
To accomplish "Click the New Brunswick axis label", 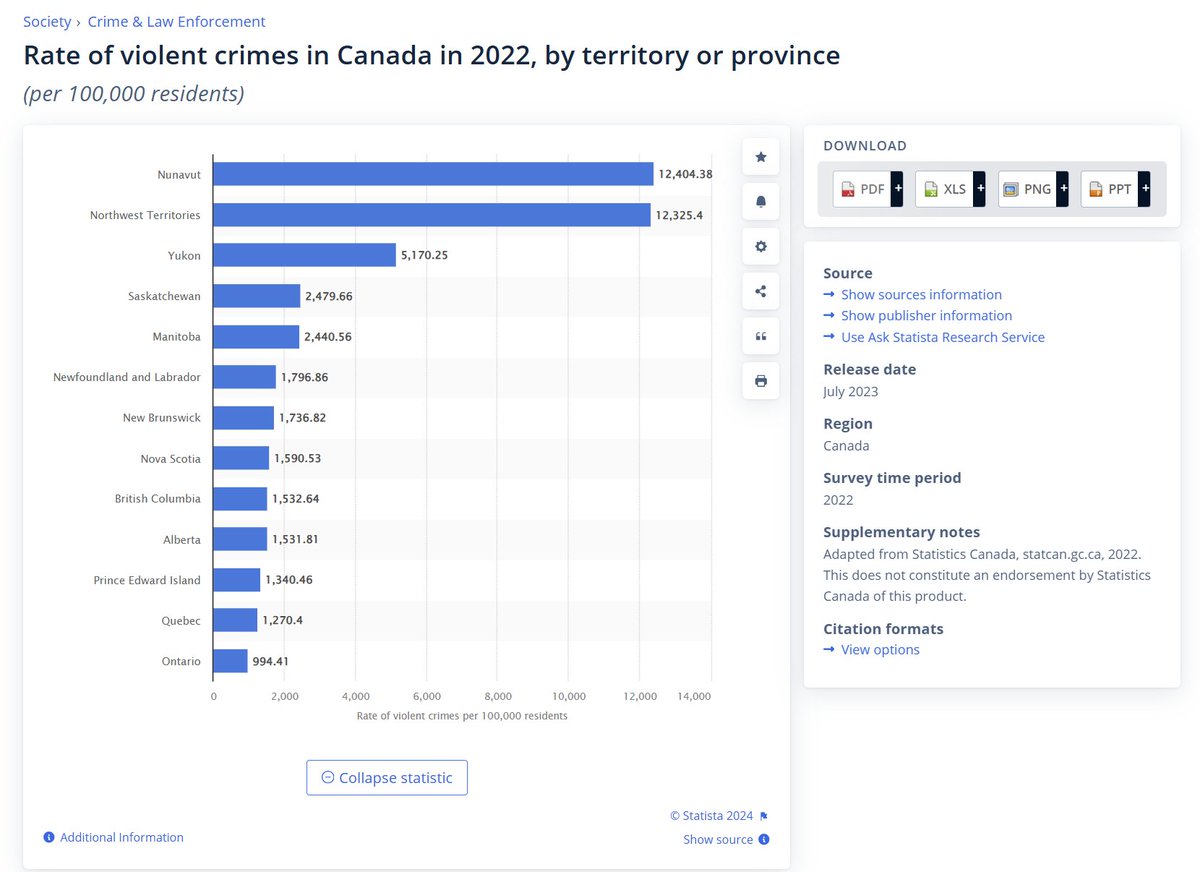I will [162, 418].
